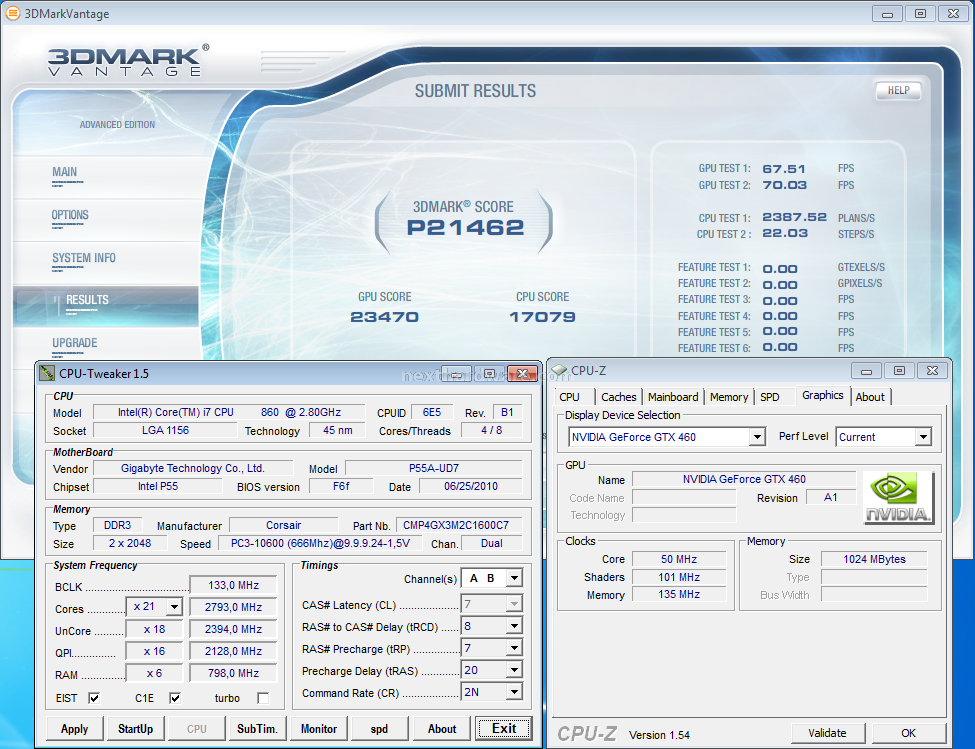Click the Core clock value 50 MHz

pyautogui.click(x=679, y=559)
